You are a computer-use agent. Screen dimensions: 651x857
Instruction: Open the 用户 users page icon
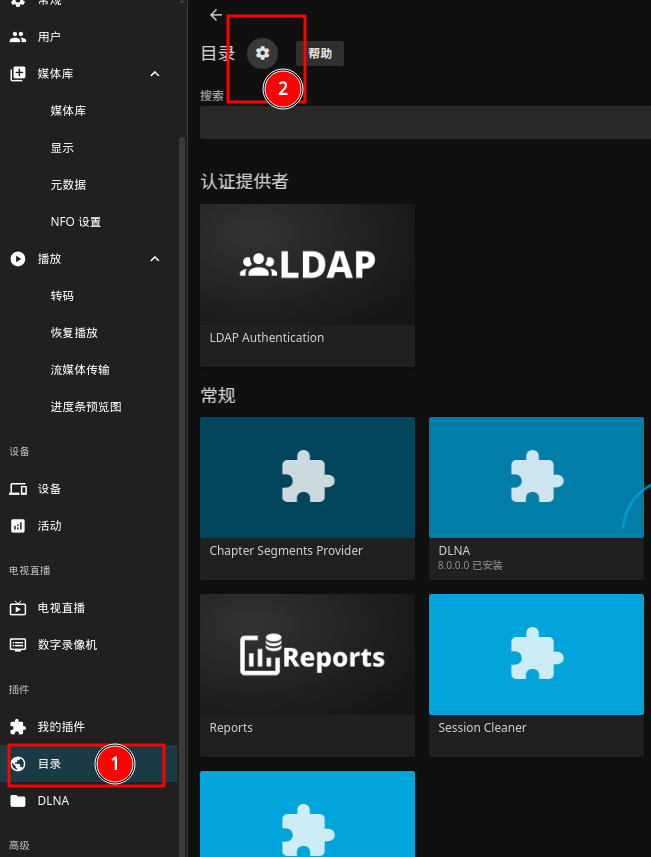18,37
